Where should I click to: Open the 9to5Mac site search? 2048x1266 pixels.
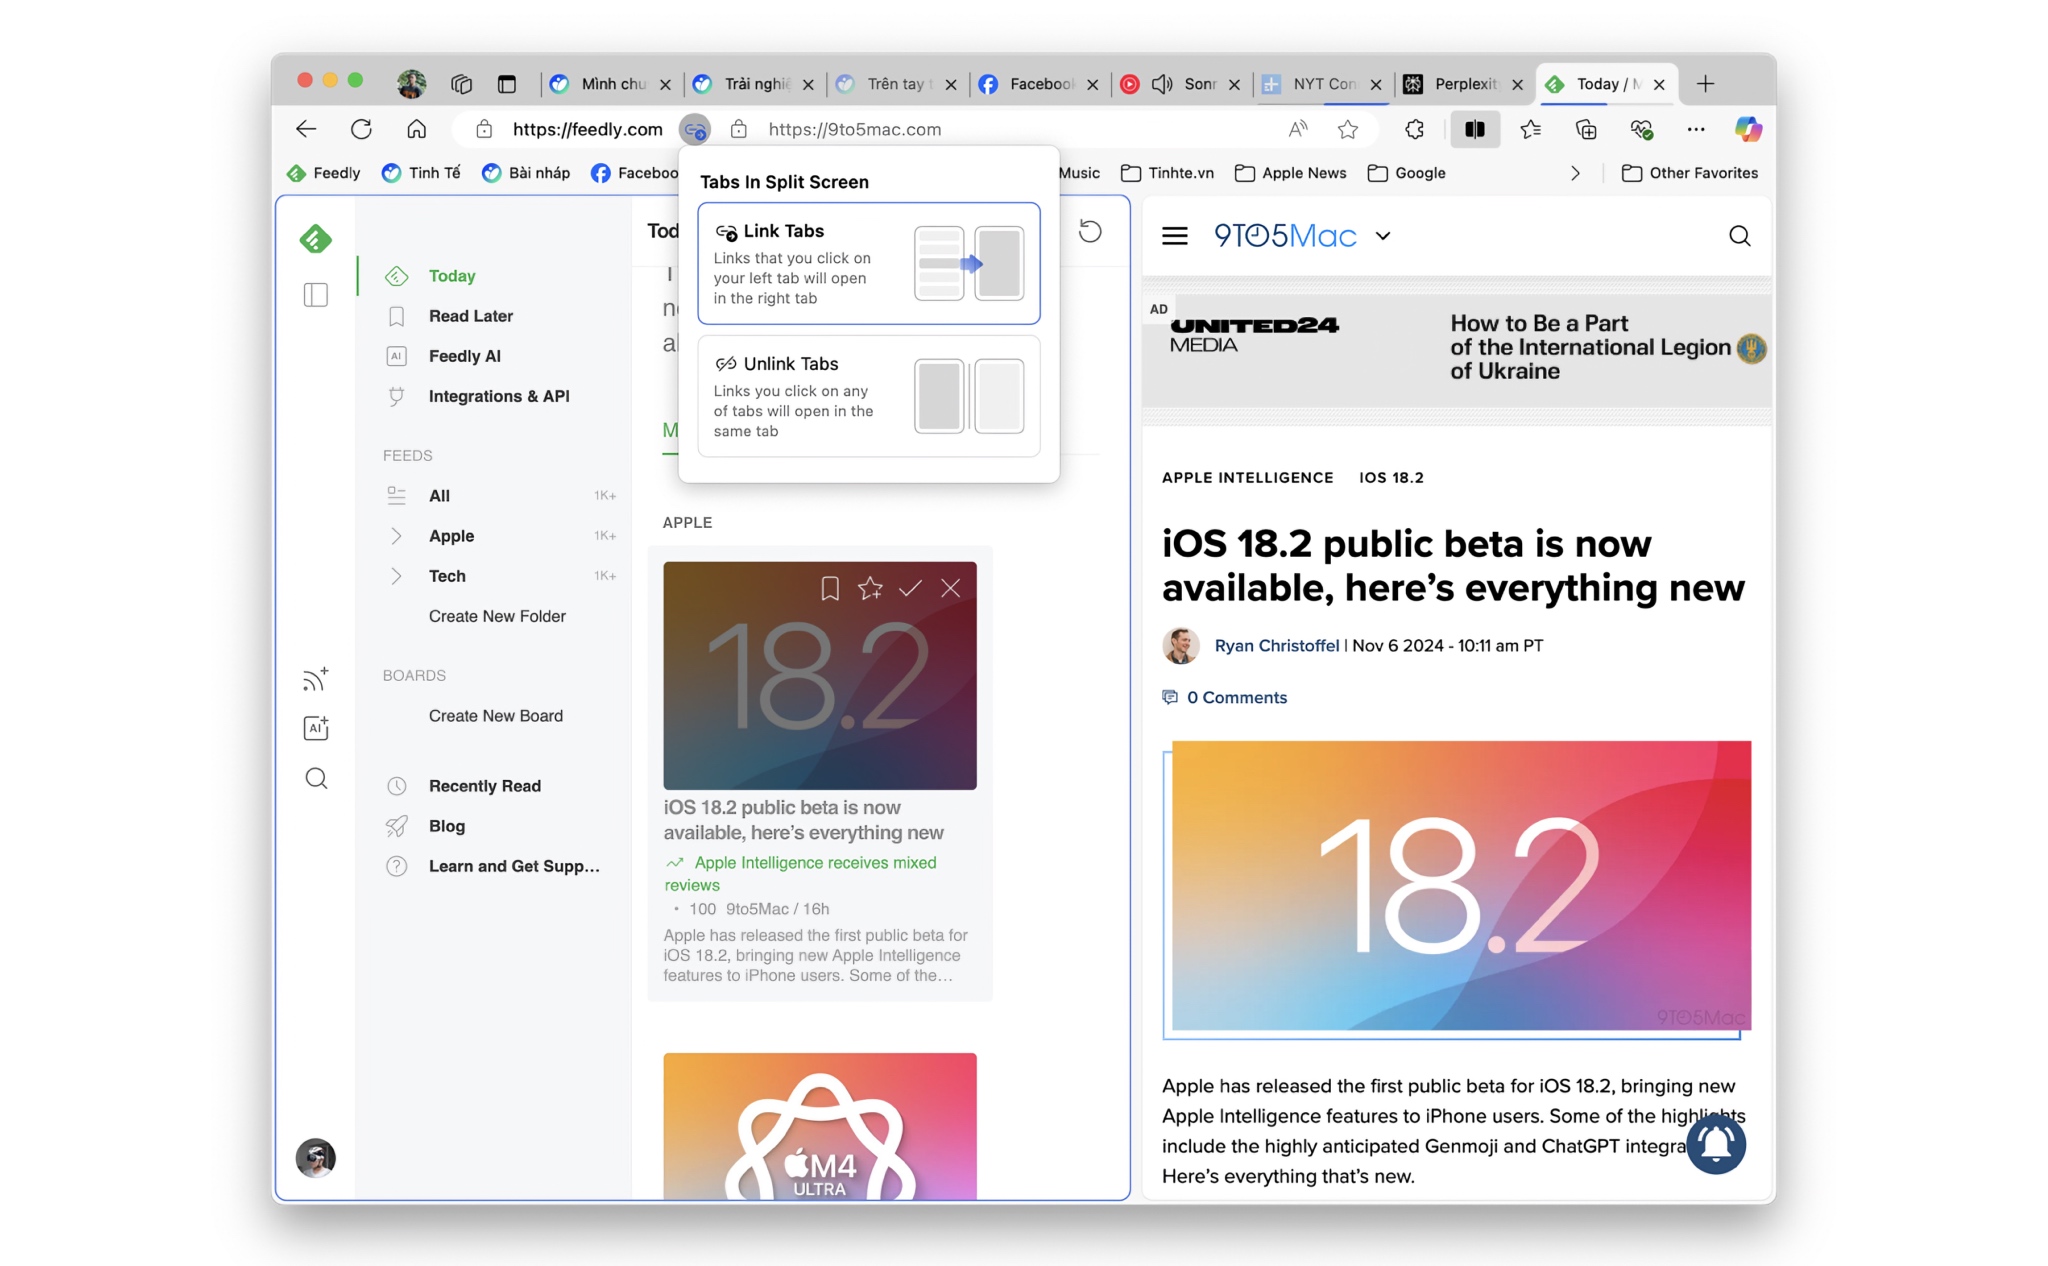pyautogui.click(x=1740, y=236)
